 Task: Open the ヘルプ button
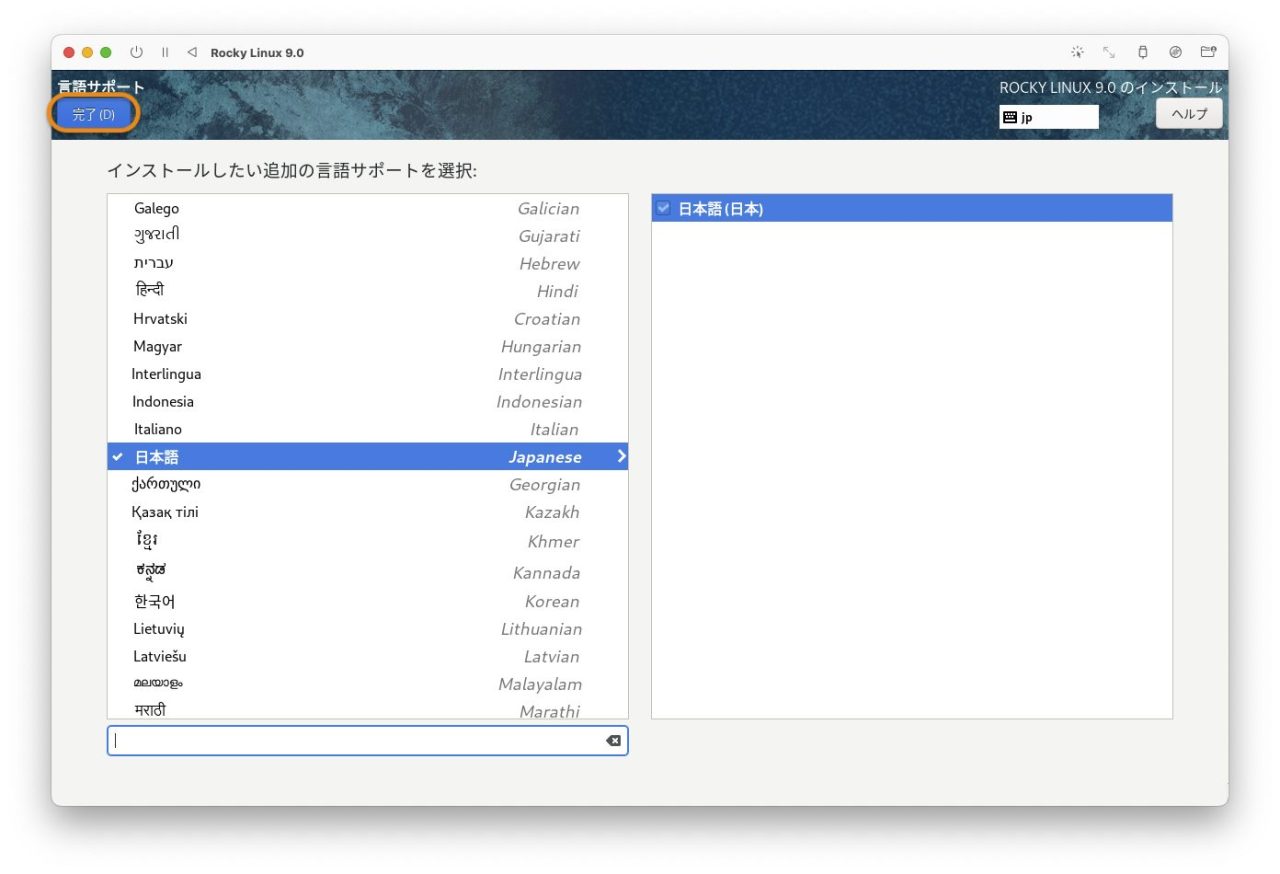click(x=1188, y=113)
